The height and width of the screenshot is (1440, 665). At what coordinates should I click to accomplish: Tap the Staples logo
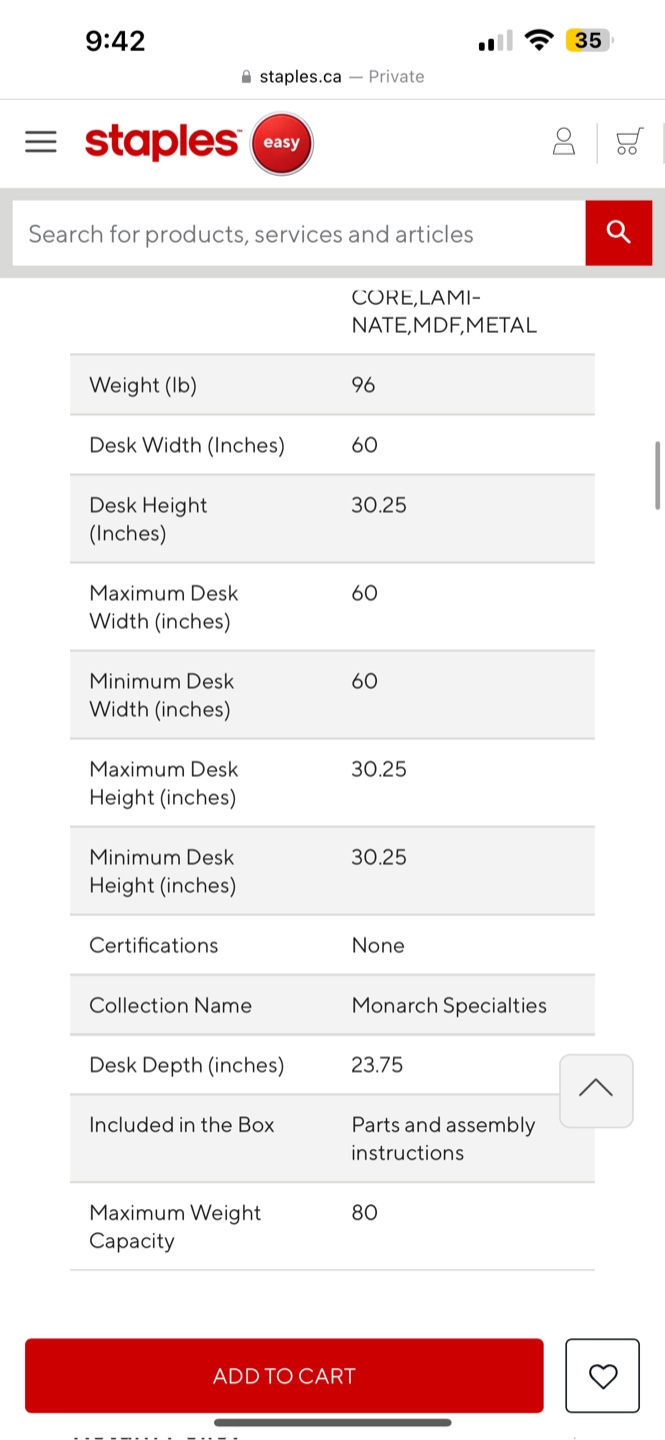tap(162, 142)
